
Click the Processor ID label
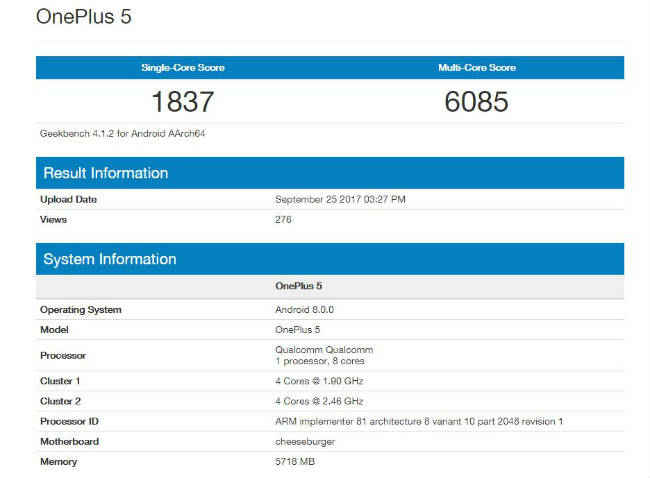(x=69, y=421)
